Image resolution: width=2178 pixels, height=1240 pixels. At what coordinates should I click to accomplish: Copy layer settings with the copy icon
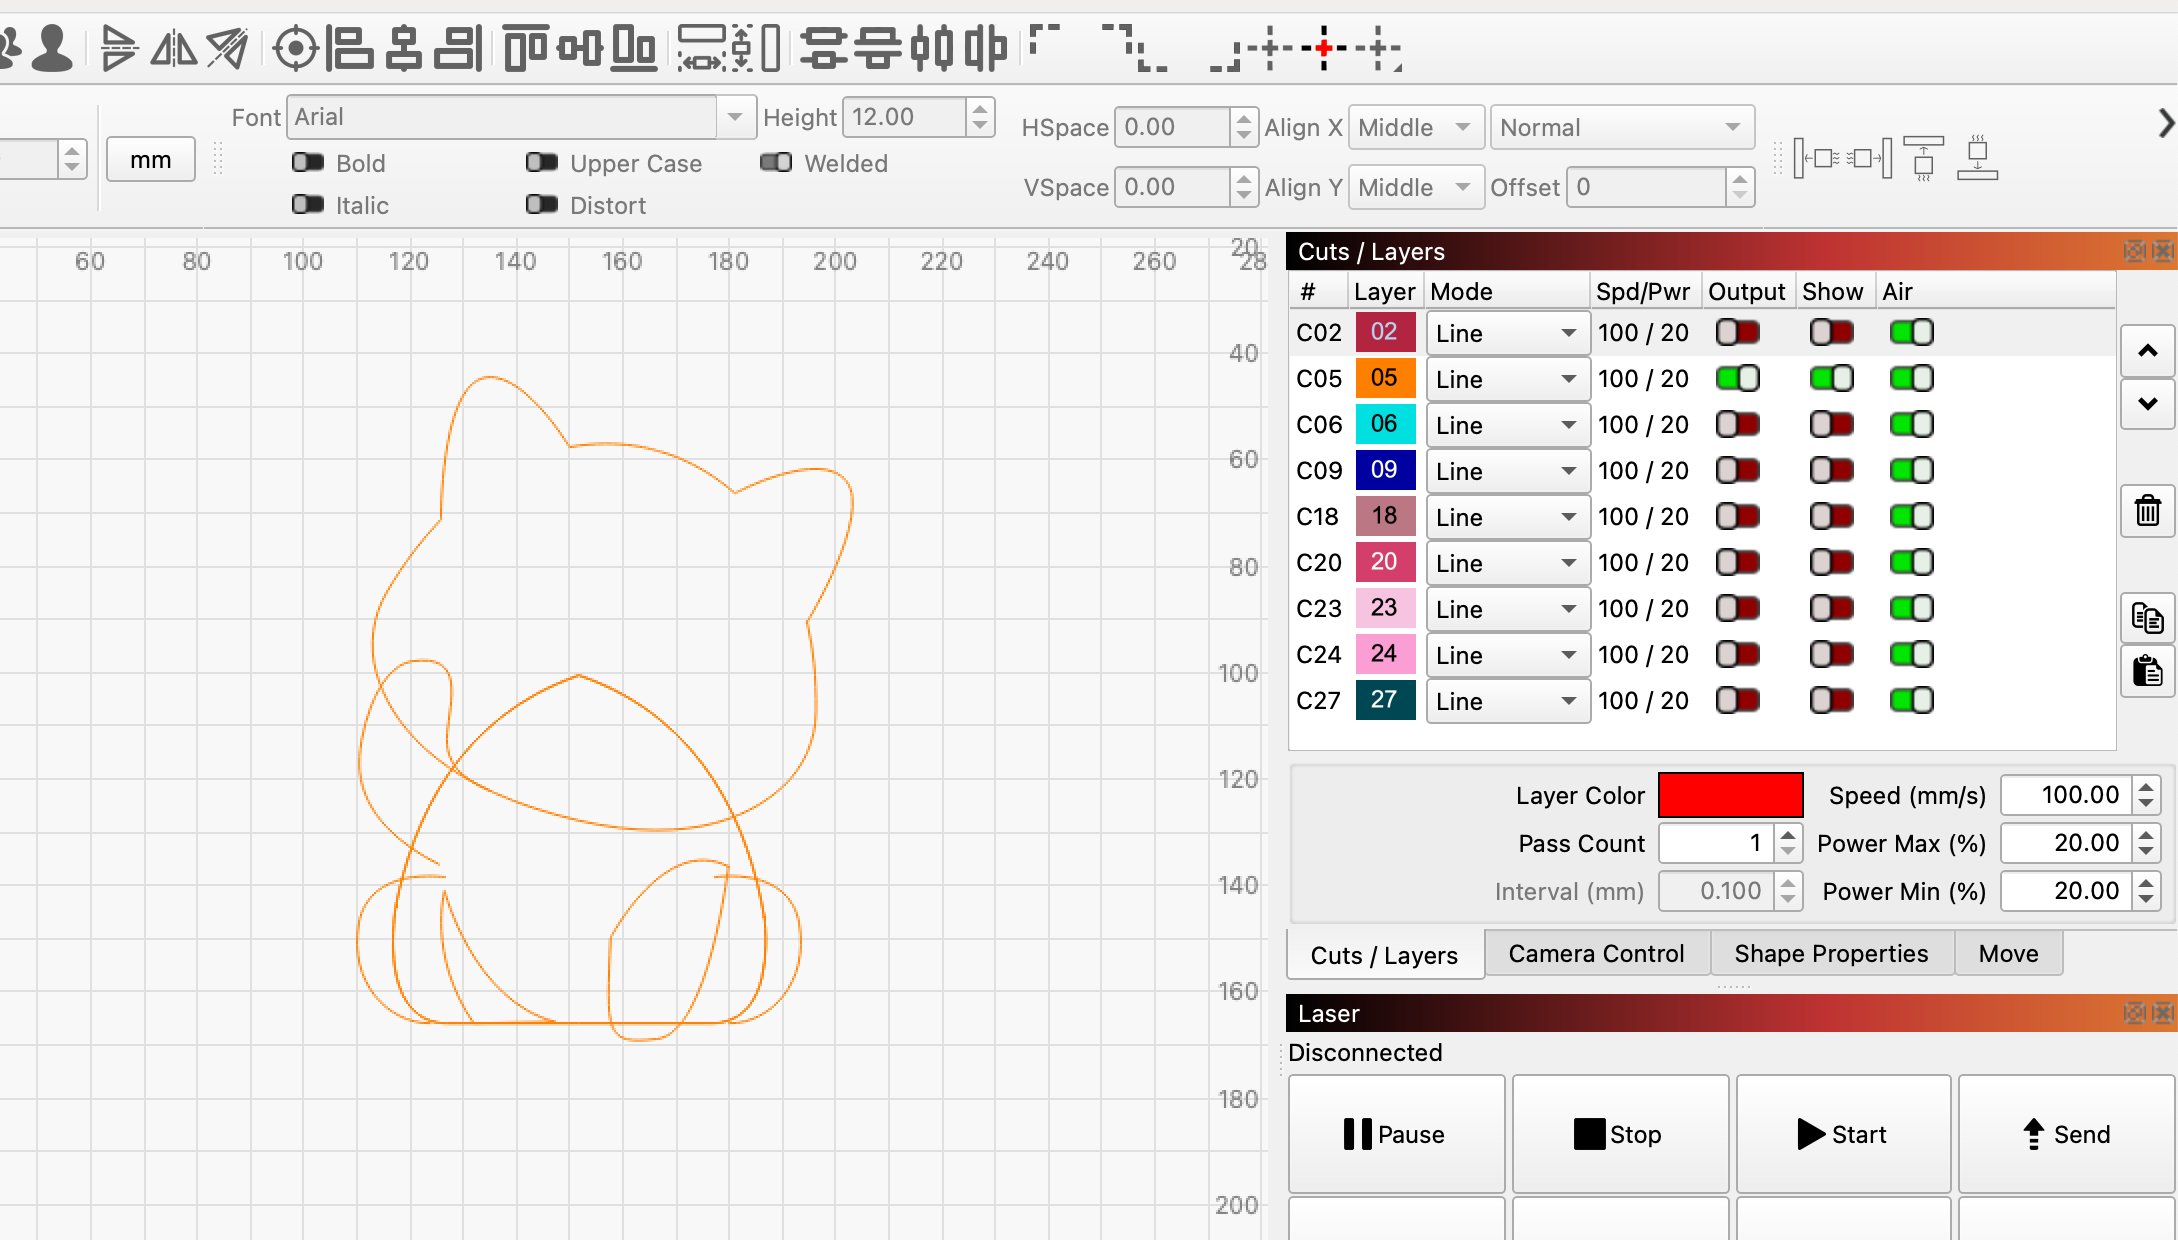pyautogui.click(x=2147, y=618)
